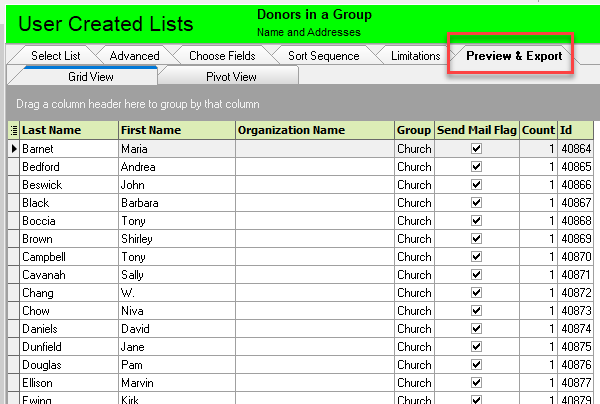Toggle Send Mail Flag for Niva Chow

pos(476,311)
